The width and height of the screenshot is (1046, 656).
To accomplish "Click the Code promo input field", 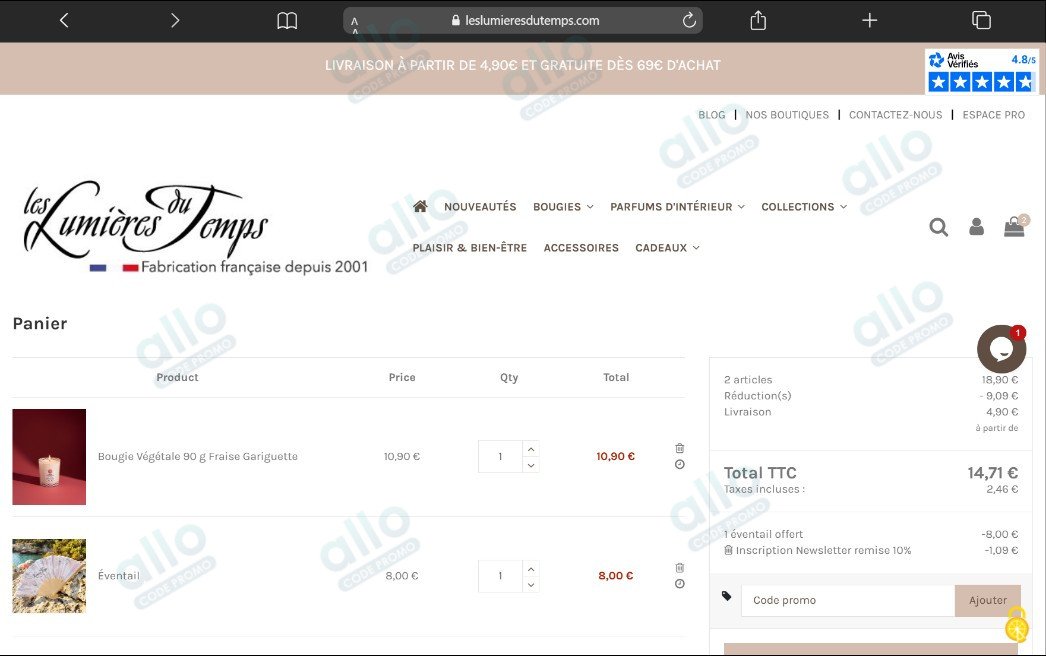I will point(848,600).
